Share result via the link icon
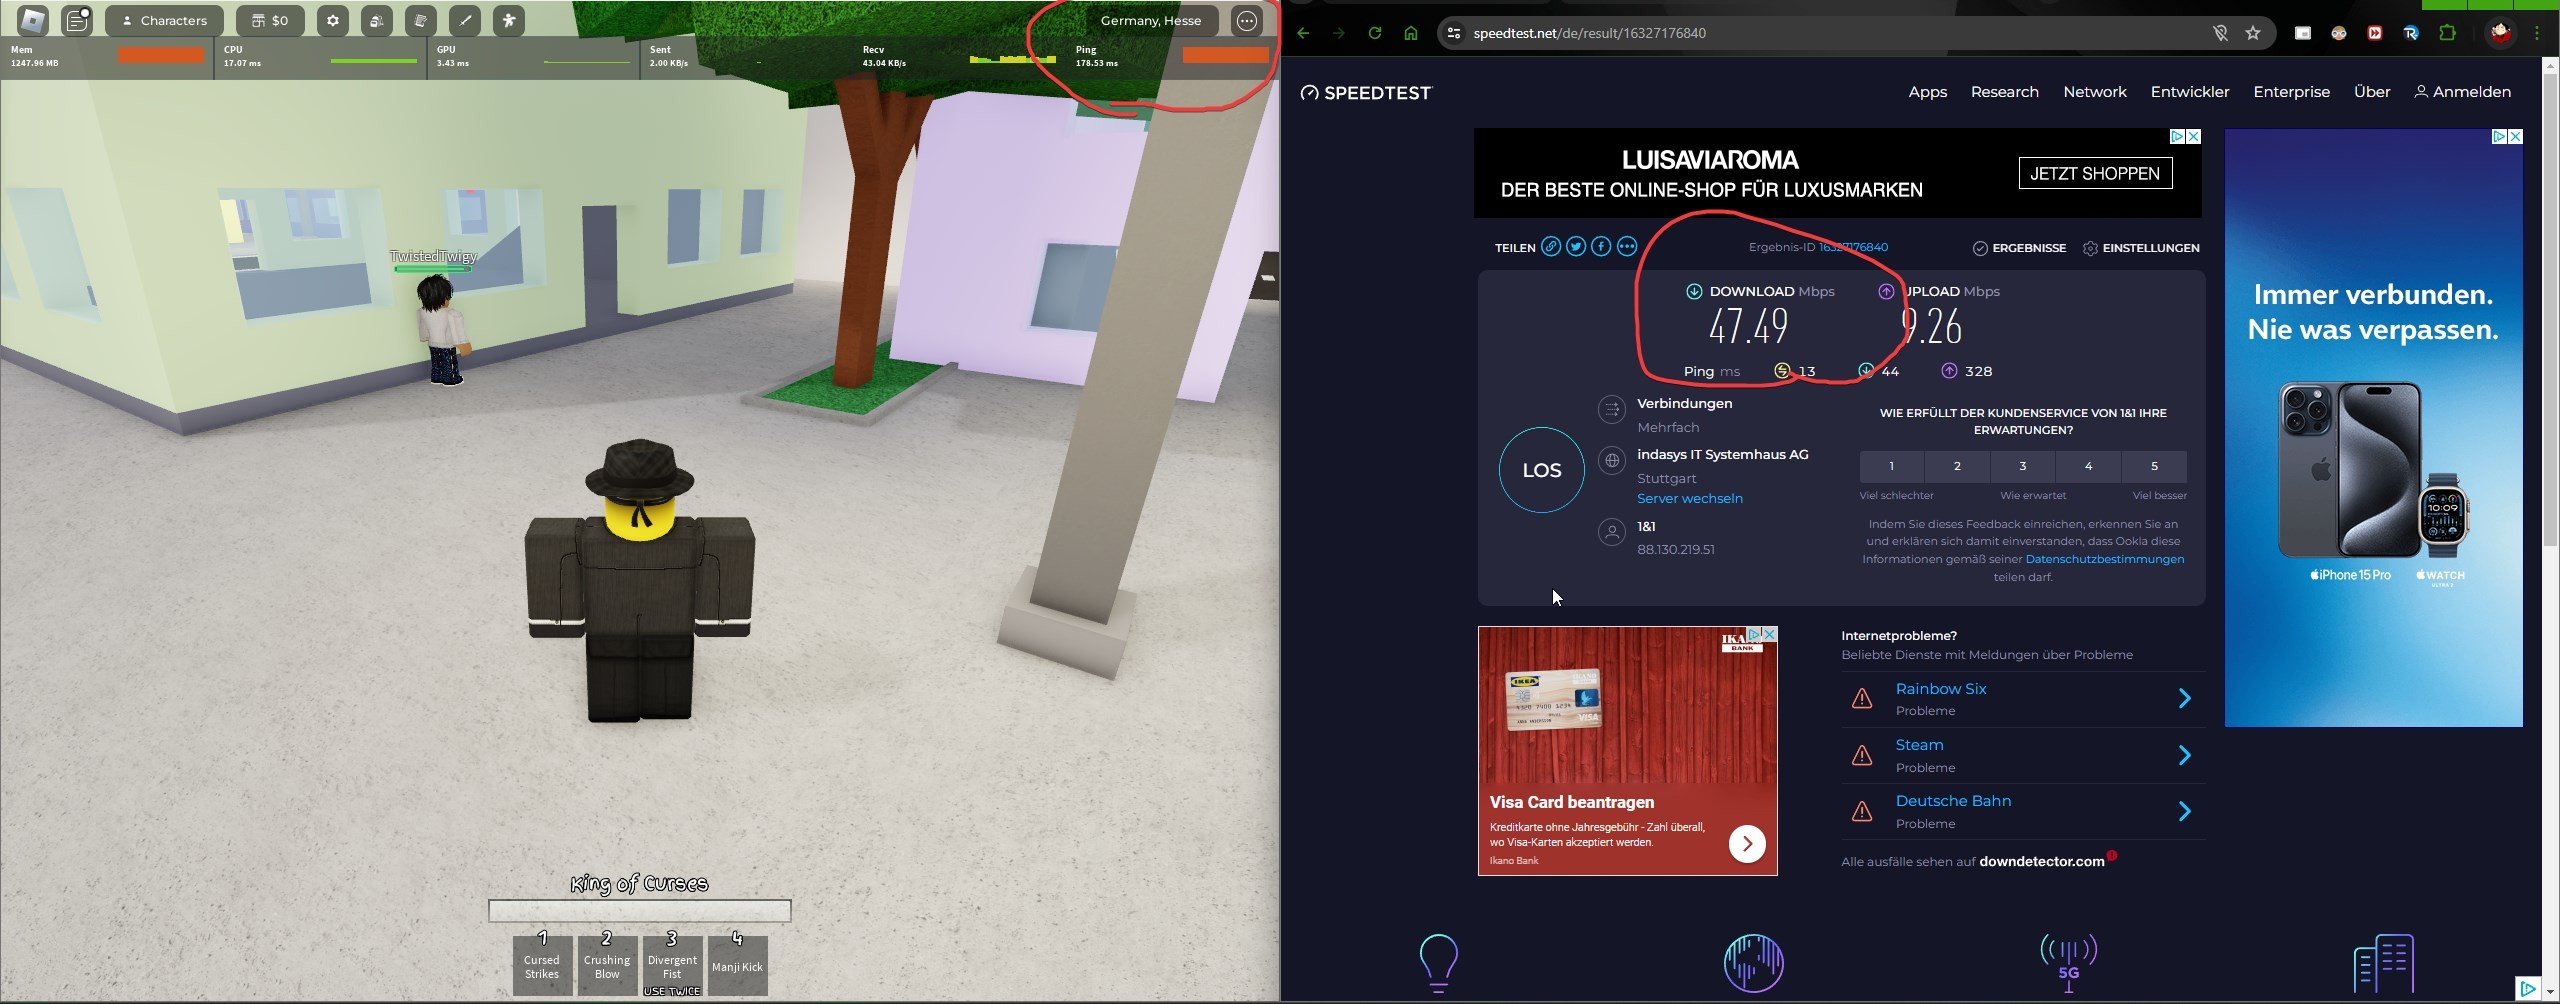 click(1551, 247)
